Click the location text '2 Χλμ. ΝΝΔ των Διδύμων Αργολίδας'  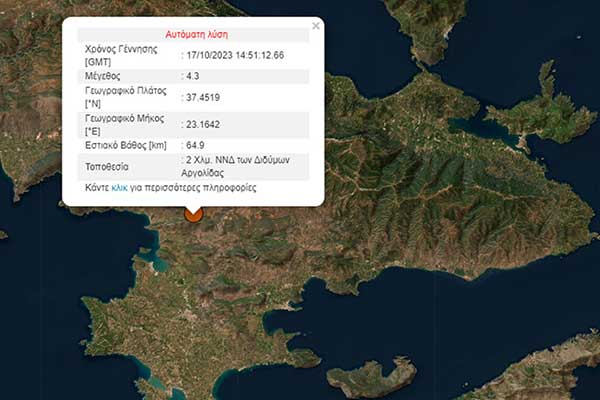(x=240, y=166)
